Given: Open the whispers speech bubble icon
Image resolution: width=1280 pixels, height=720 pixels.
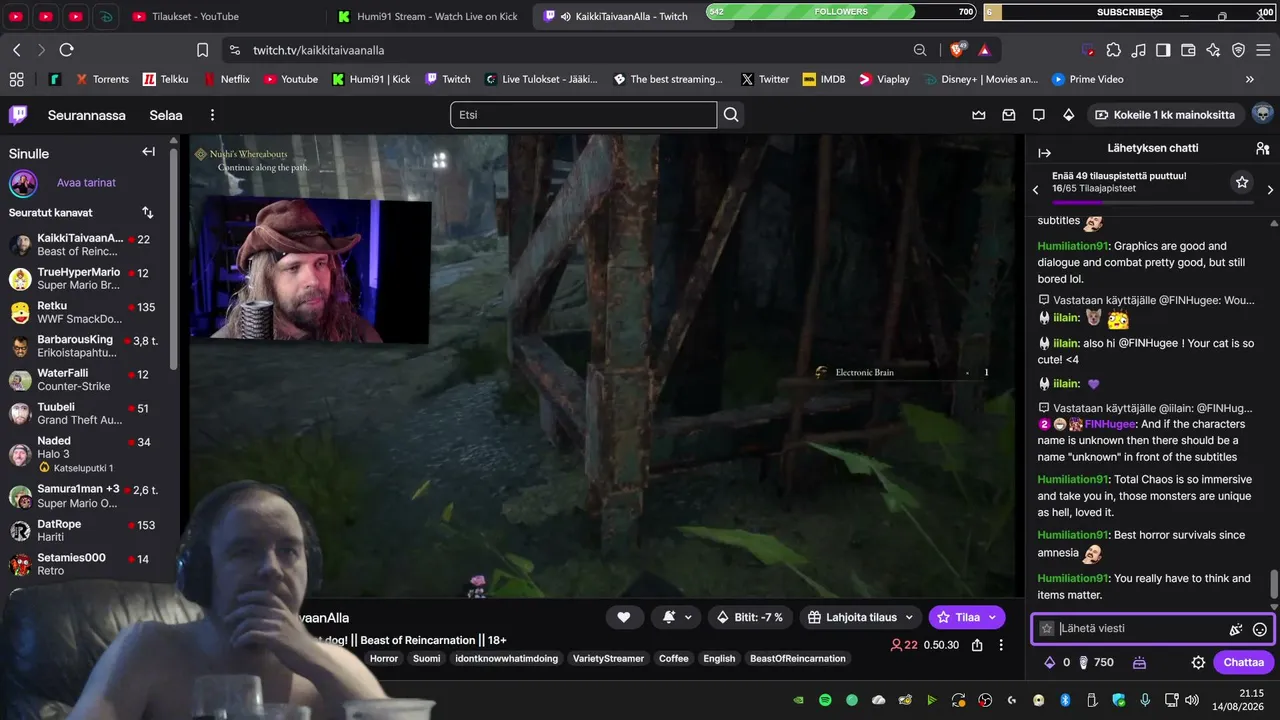Looking at the screenshot, I should (1039, 115).
